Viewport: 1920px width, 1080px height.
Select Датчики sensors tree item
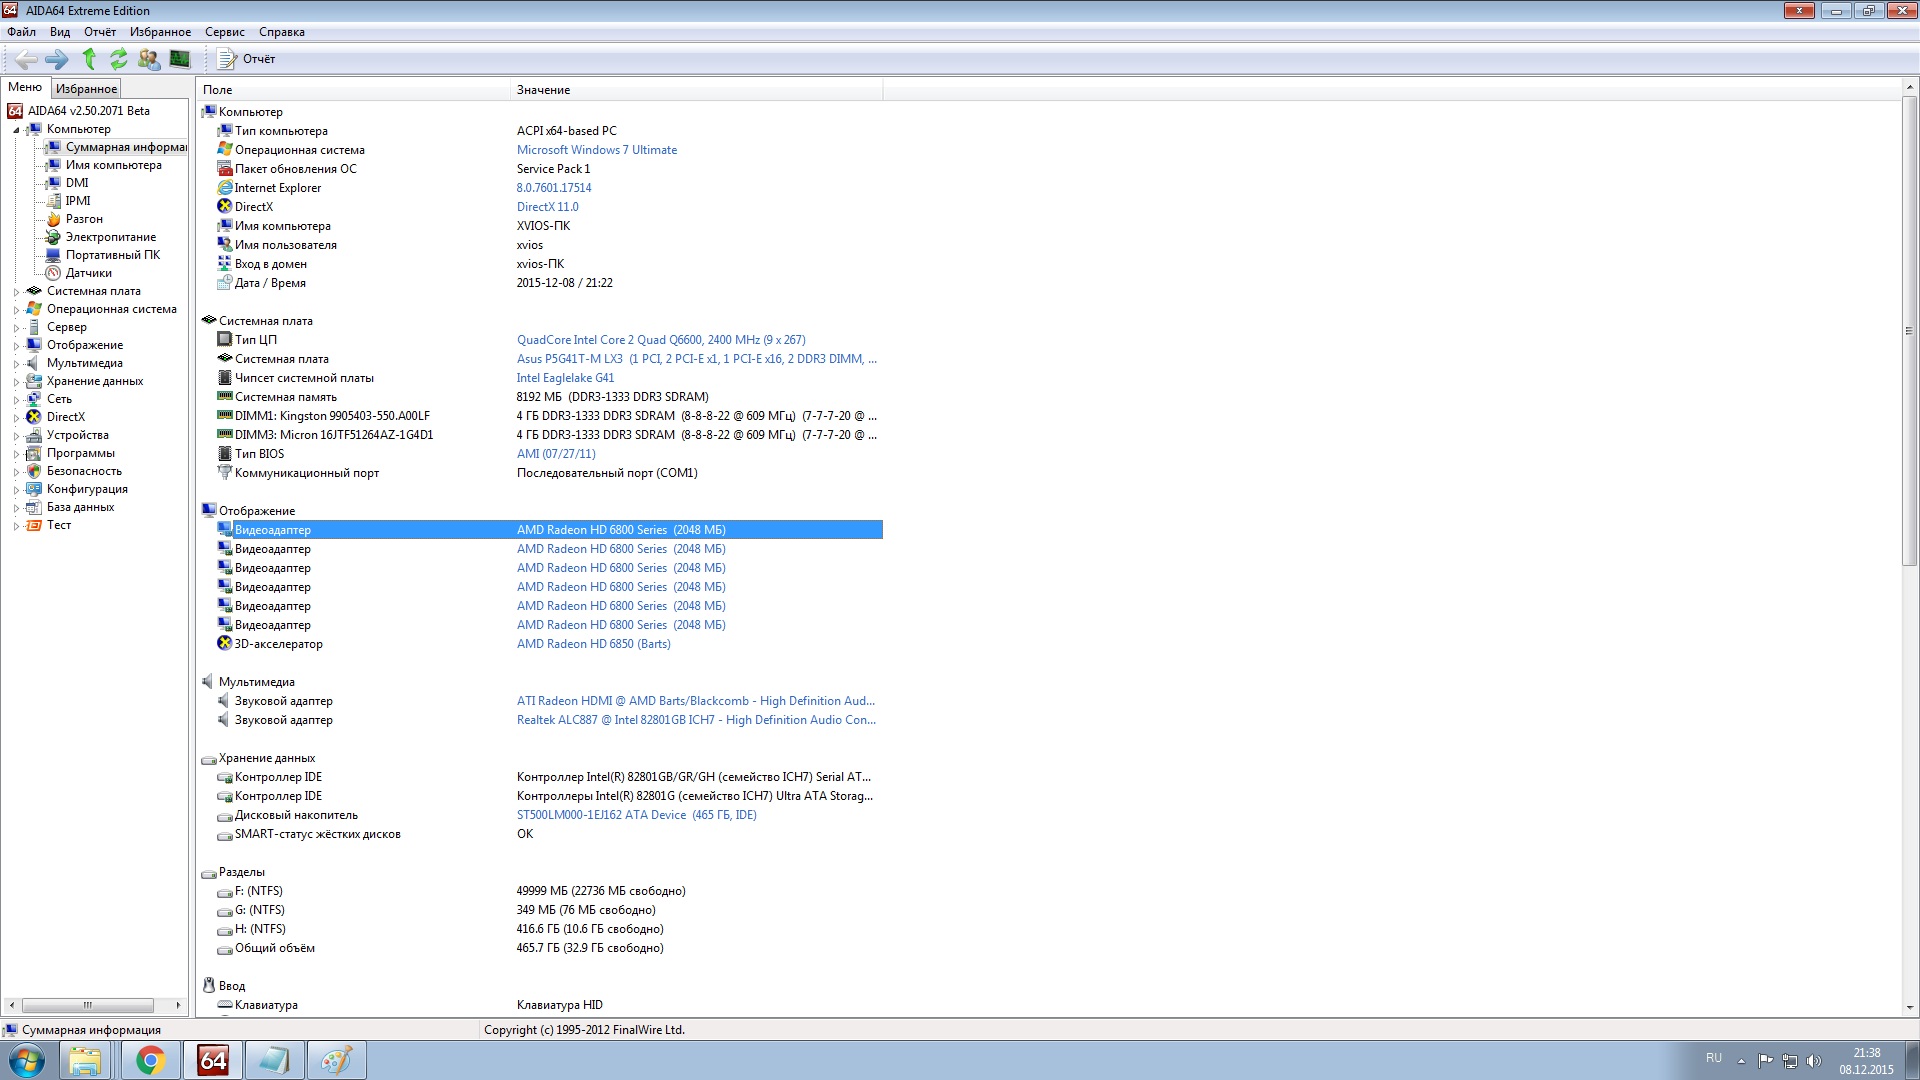point(88,273)
